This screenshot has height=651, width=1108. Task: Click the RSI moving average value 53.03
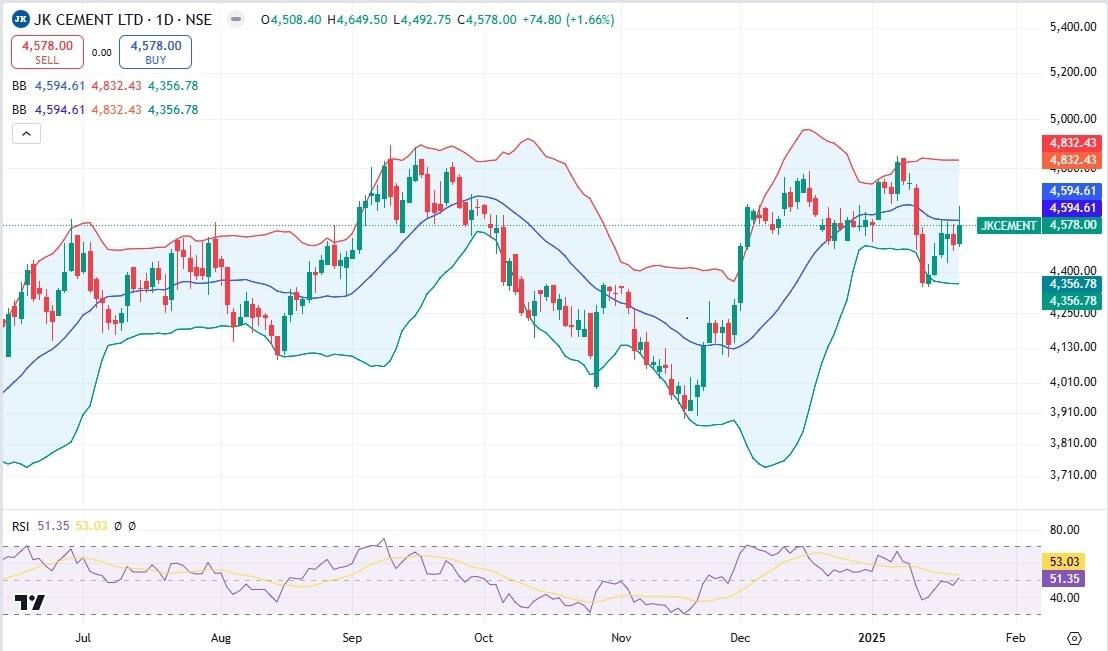(x=91, y=526)
